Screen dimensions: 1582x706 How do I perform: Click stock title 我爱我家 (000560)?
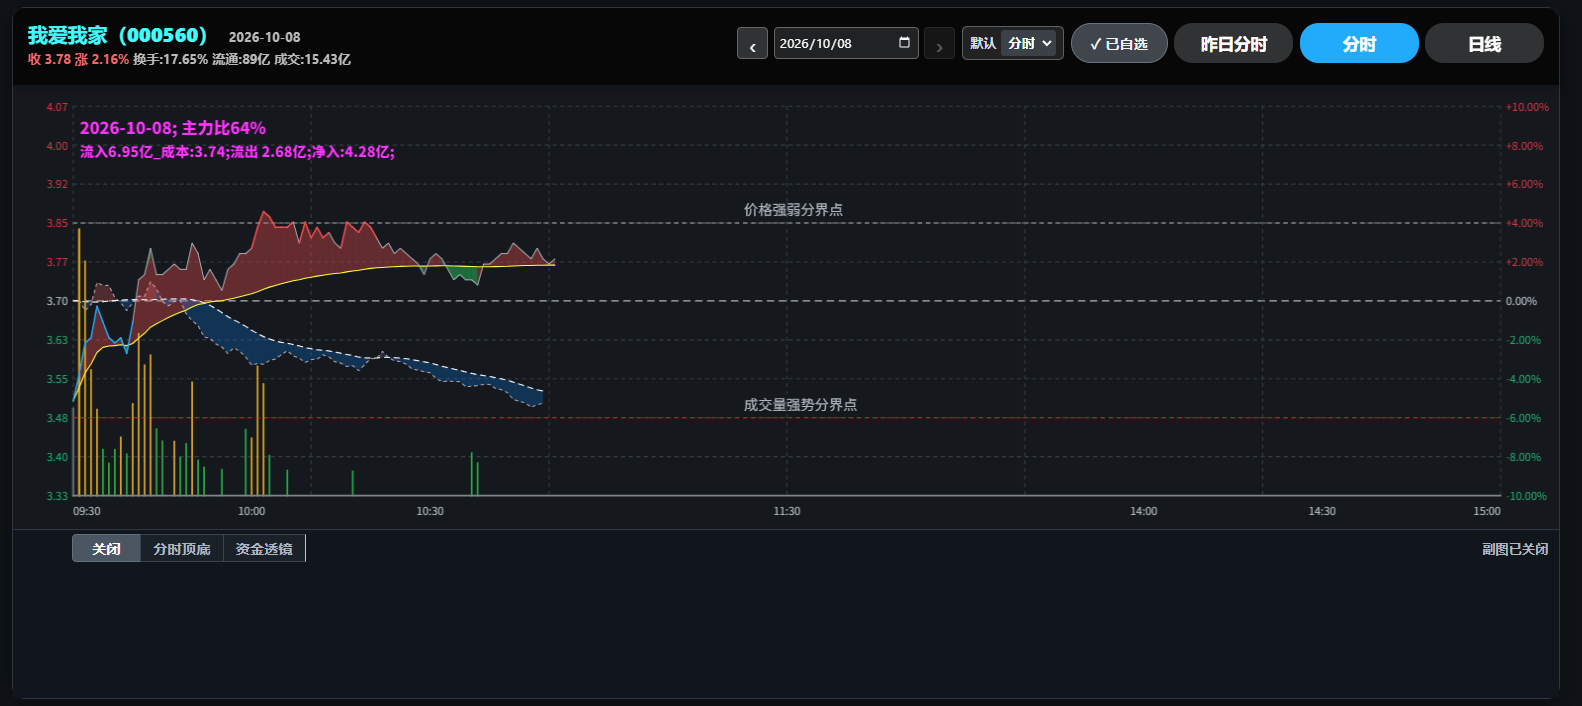click(x=117, y=35)
